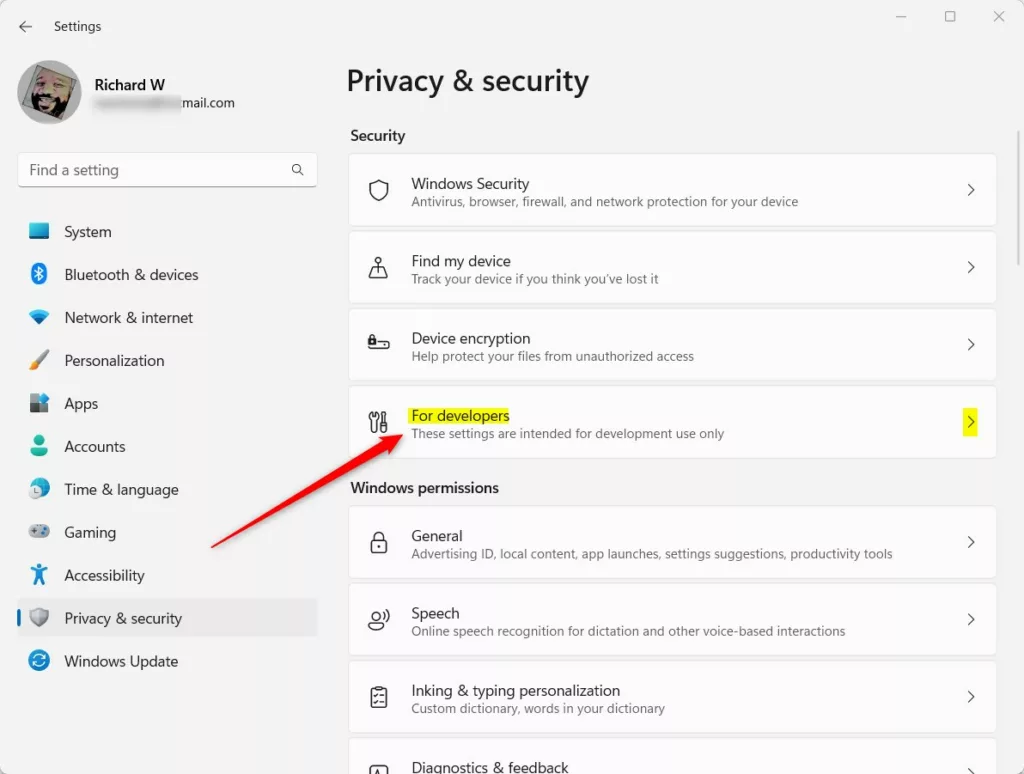Screen dimensions: 1024x774
Task: Click the Find my device locator icon
Action: tap(378, 267)
